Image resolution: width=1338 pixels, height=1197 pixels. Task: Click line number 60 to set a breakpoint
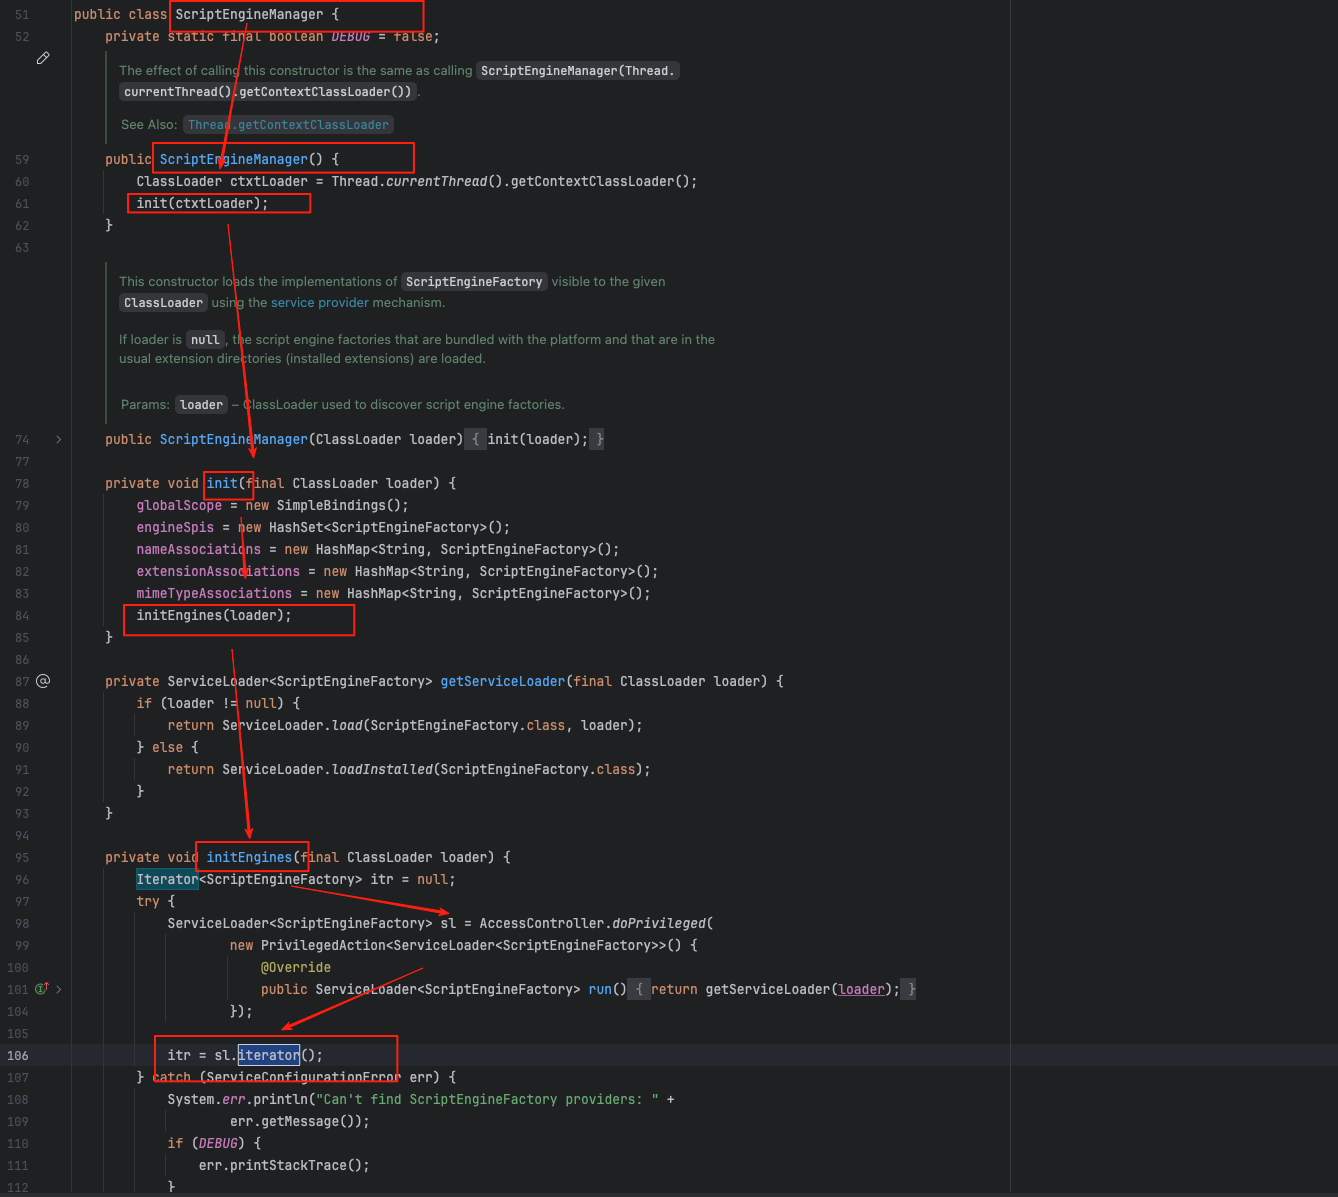(x=21, y=181)
